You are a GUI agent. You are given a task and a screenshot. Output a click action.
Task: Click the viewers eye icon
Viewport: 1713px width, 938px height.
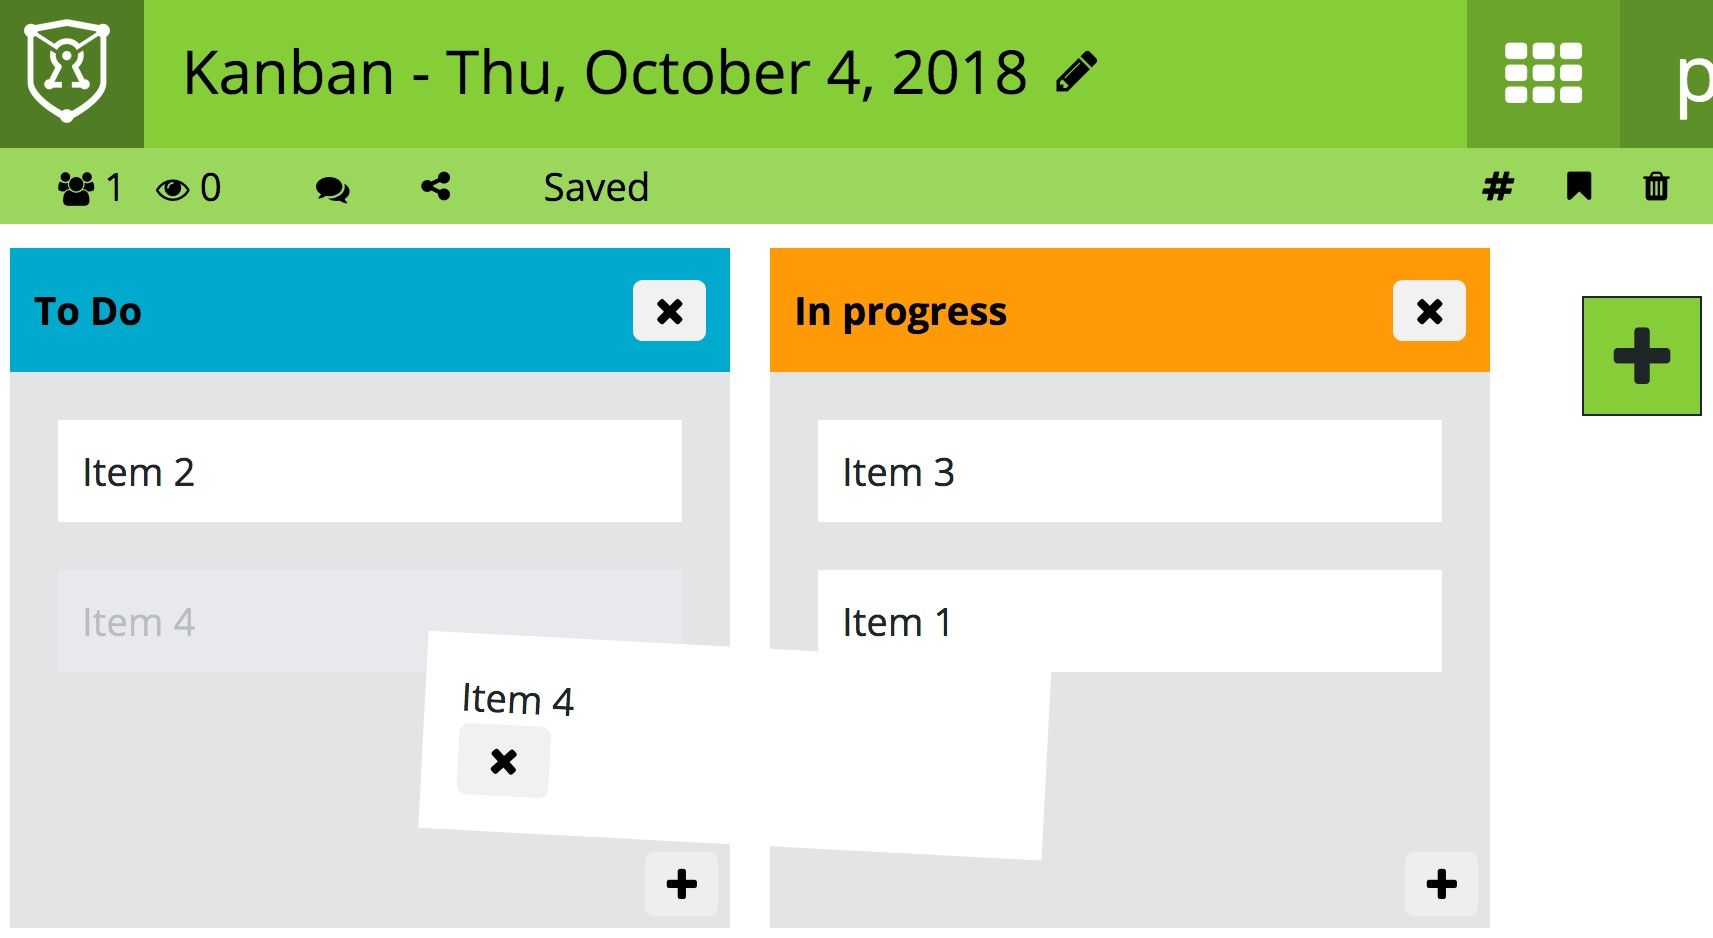172,189
